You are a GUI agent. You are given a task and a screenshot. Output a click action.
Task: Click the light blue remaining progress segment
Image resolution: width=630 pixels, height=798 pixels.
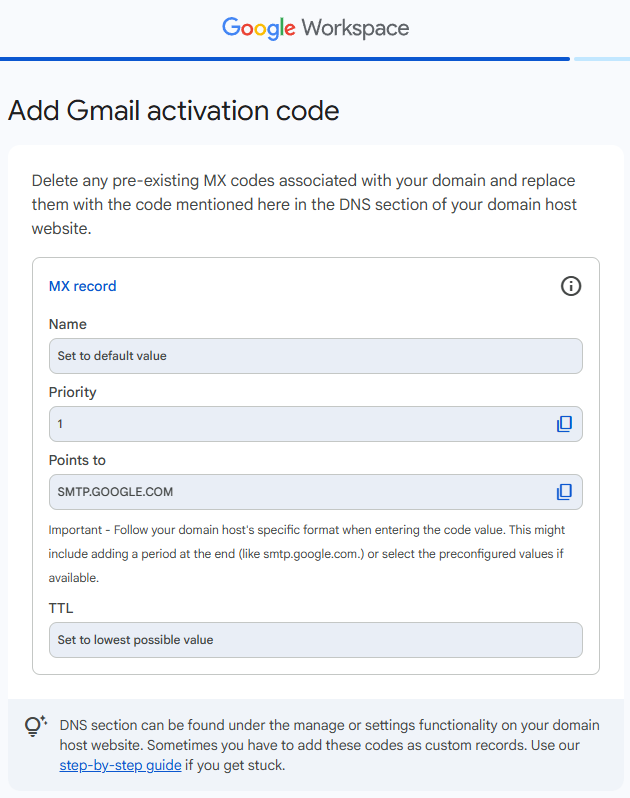click(x=602, y=59)
